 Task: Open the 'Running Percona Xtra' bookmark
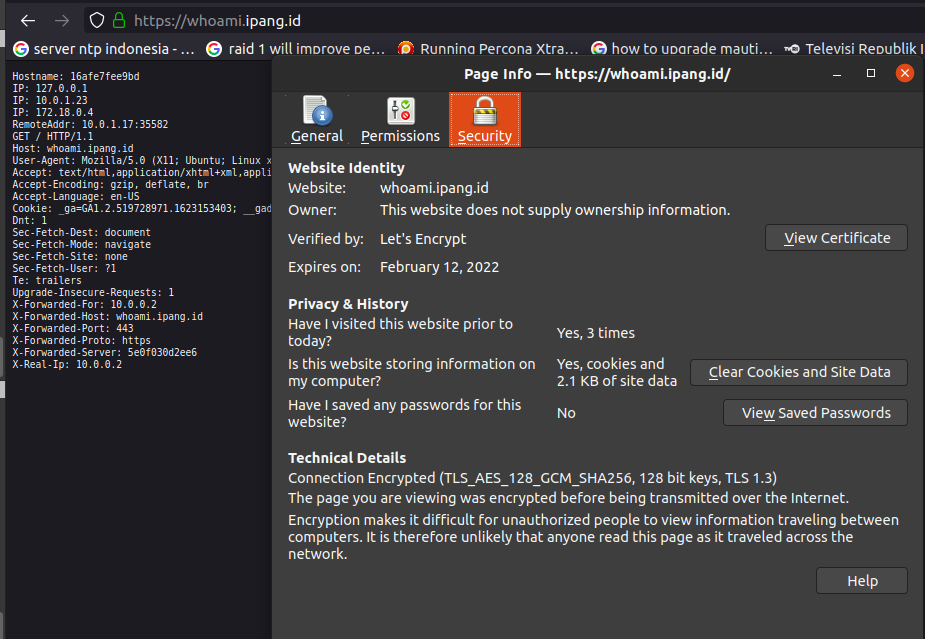click(488, 48)
